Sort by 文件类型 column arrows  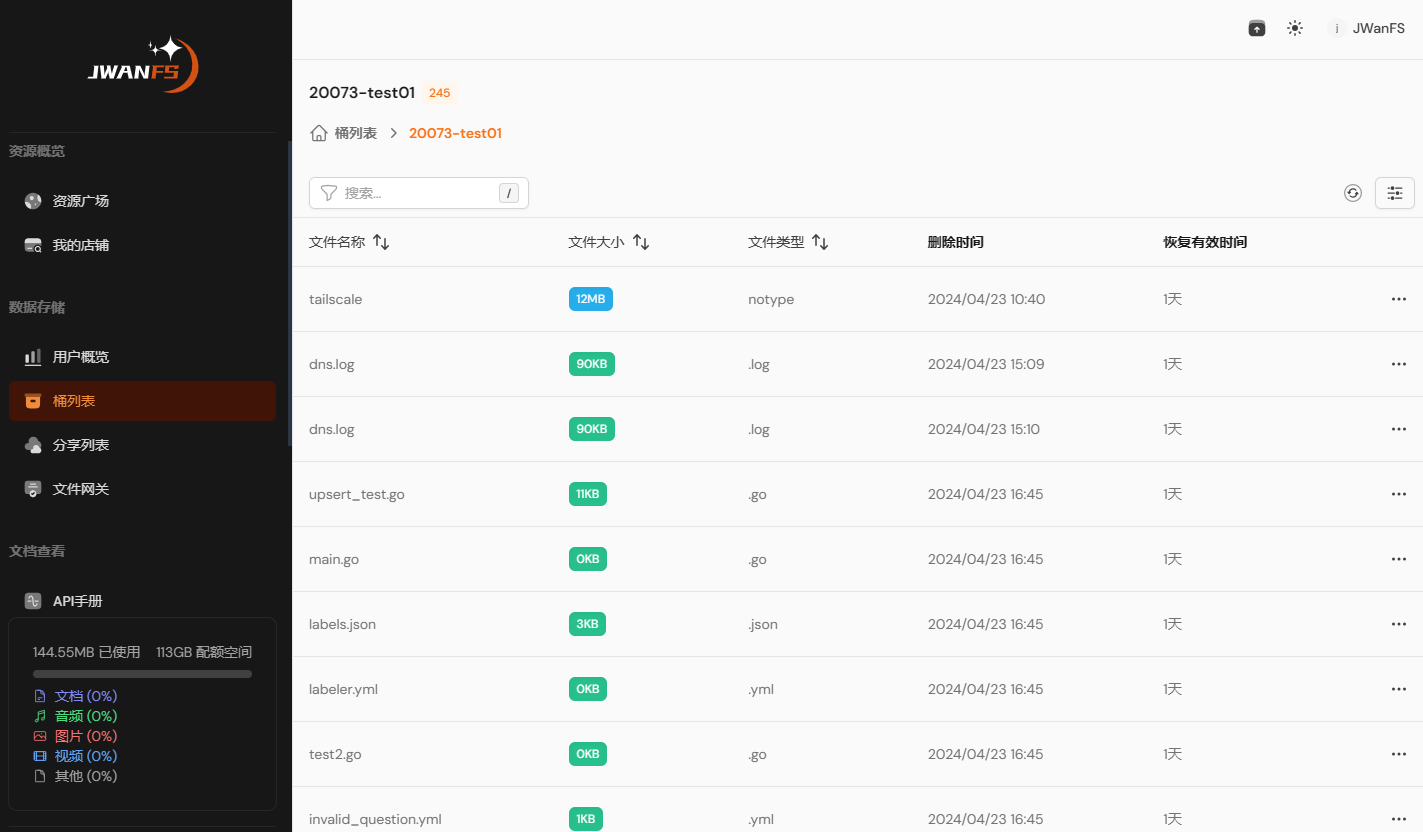pos(820,242)
